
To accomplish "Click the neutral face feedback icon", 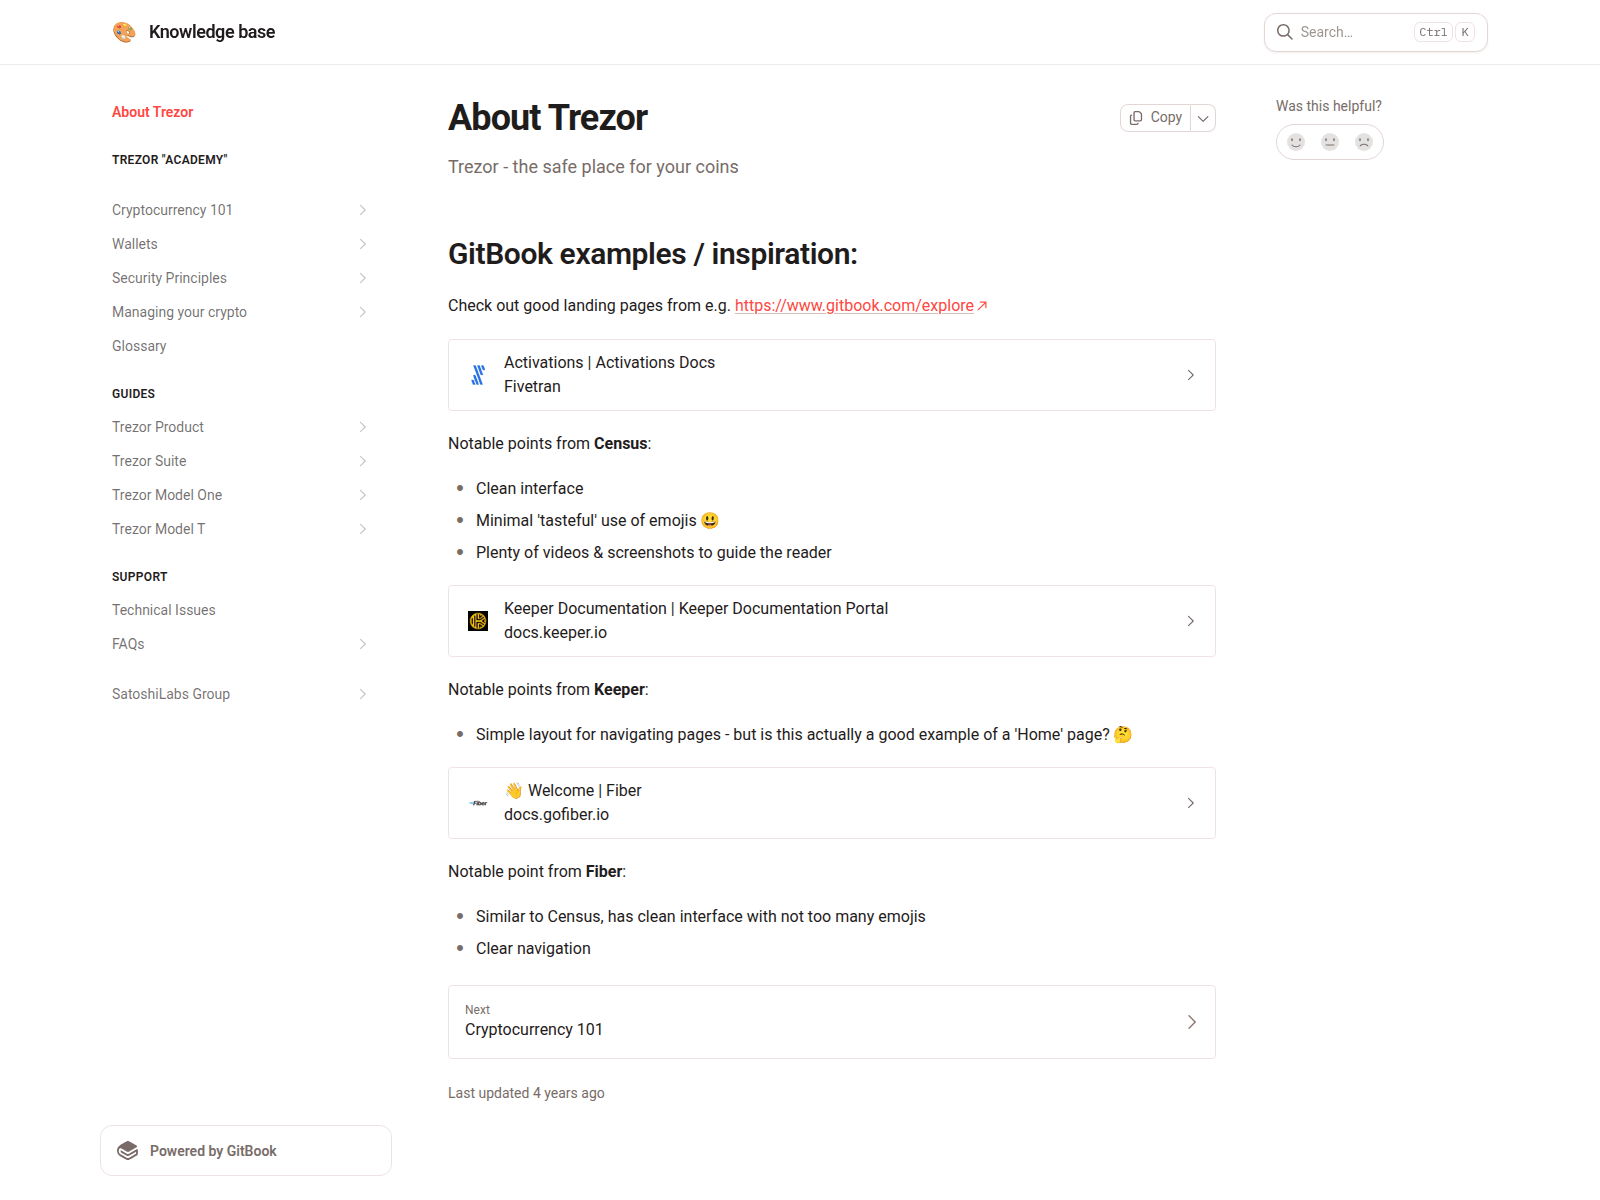I will [1330, 142].
